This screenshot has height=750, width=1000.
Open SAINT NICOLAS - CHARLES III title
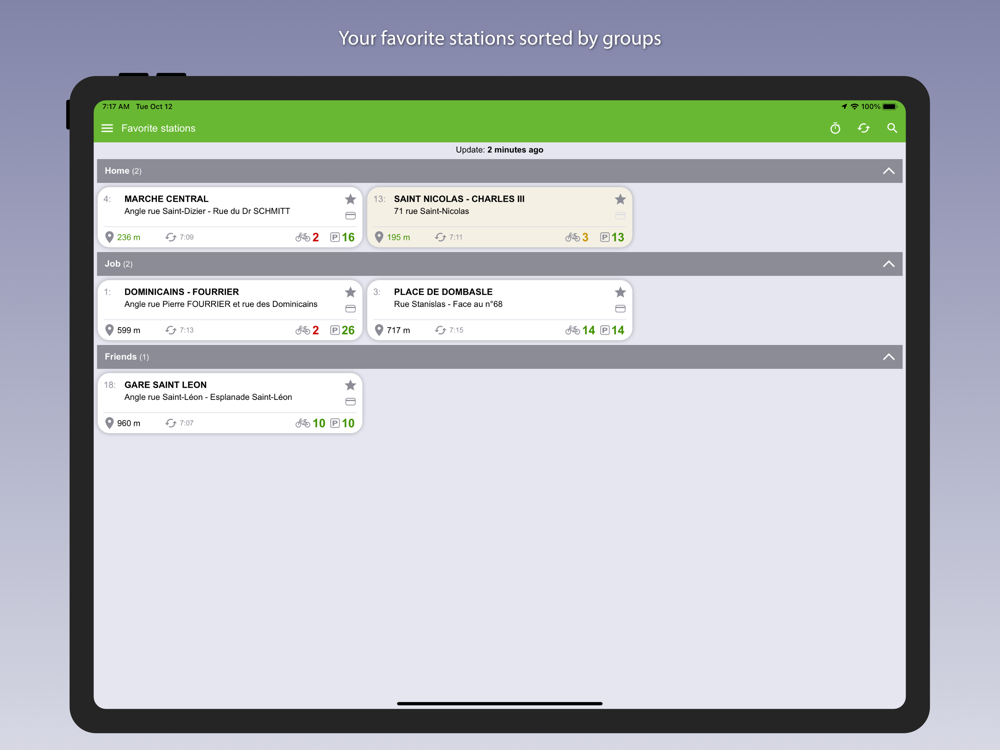(x=459, y=199)
